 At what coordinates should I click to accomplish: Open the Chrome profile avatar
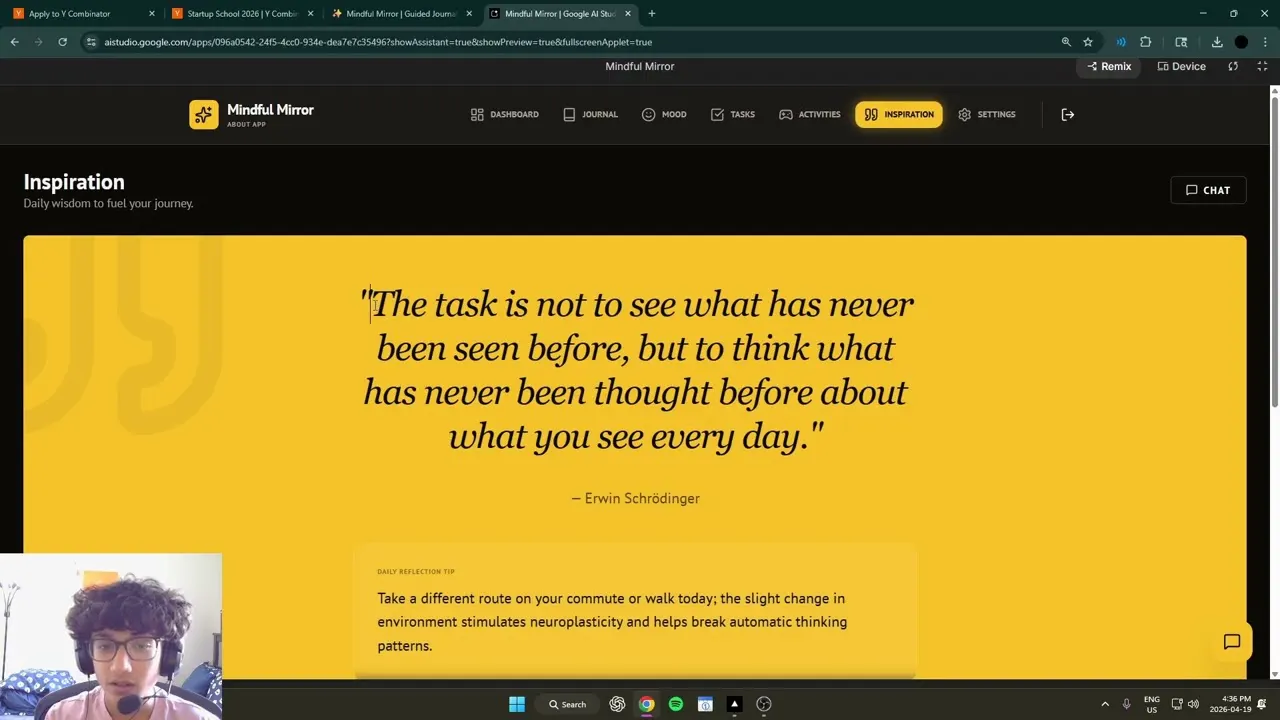[x=1241, y=42]
